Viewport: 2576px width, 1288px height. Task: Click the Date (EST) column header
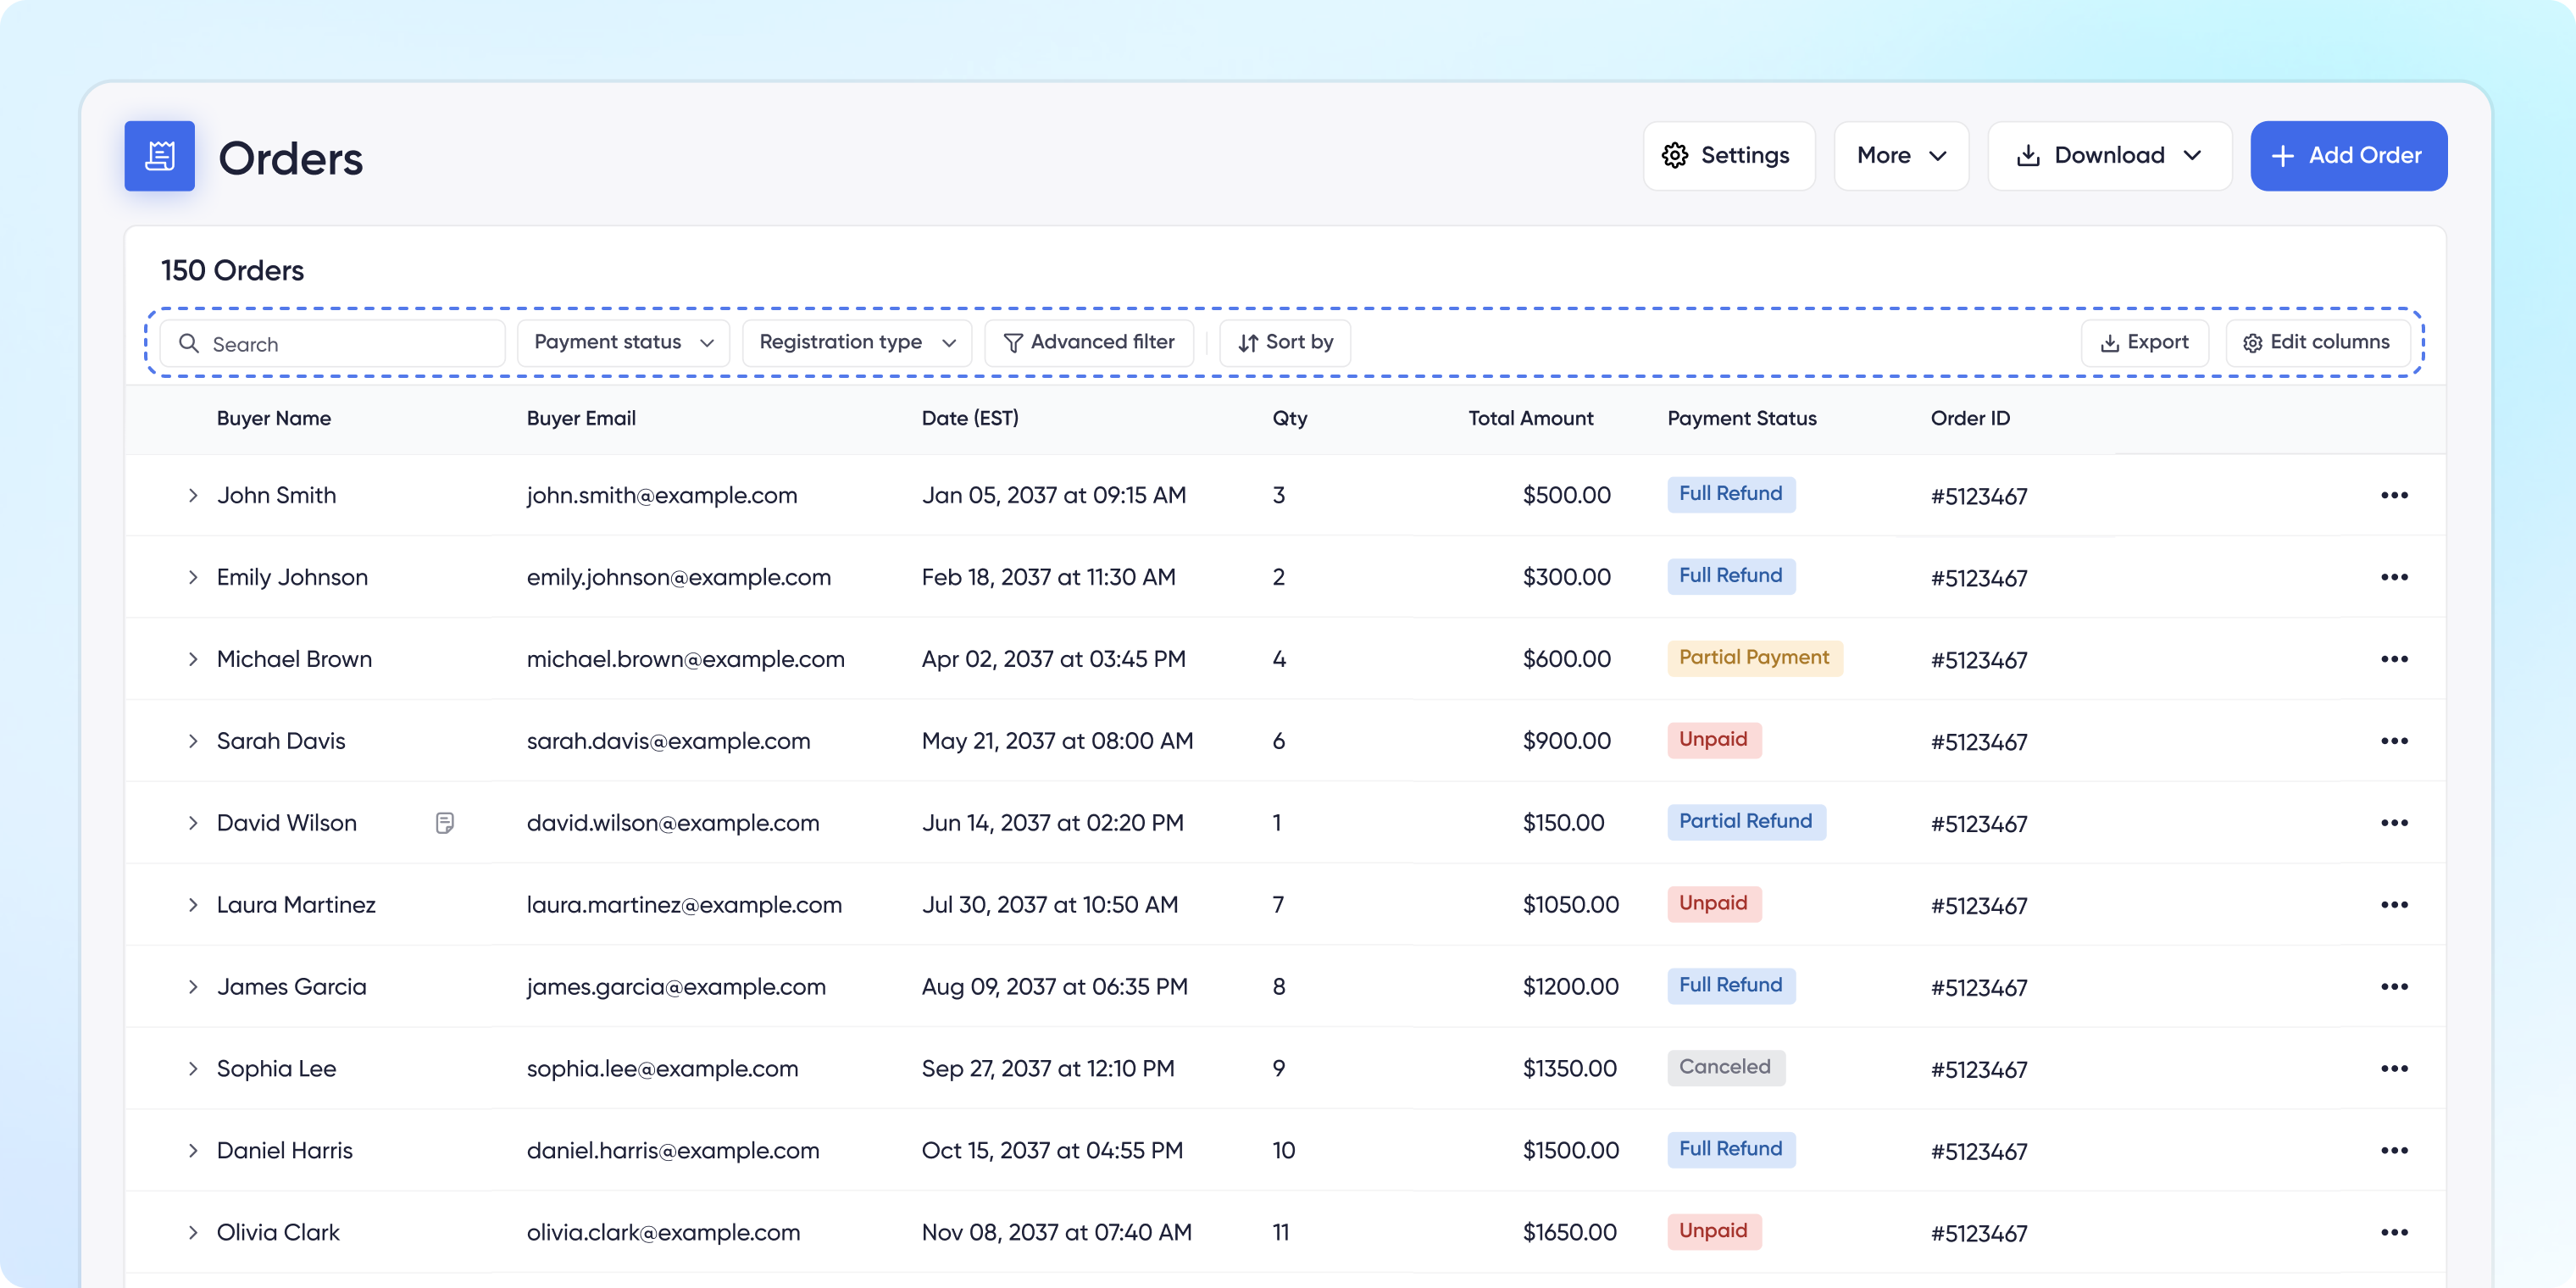point(970,419)
